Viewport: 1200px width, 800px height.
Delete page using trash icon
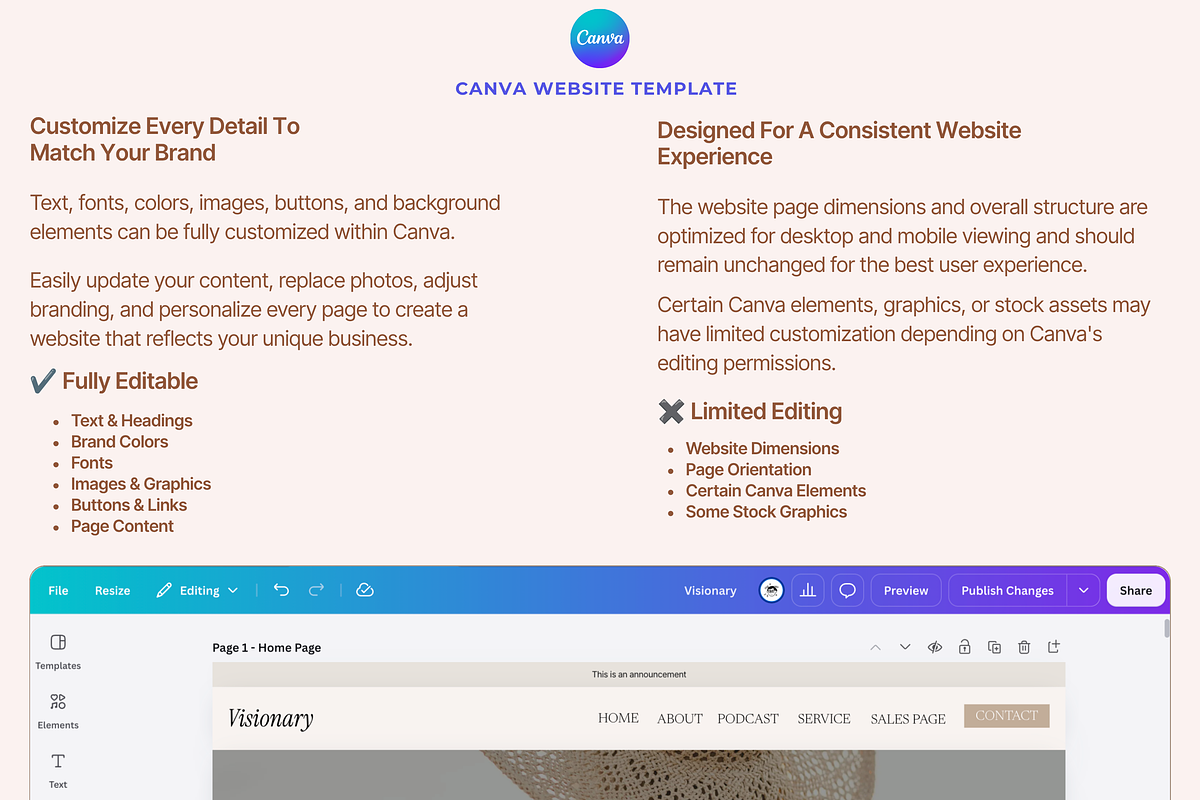coord(1024,647)
